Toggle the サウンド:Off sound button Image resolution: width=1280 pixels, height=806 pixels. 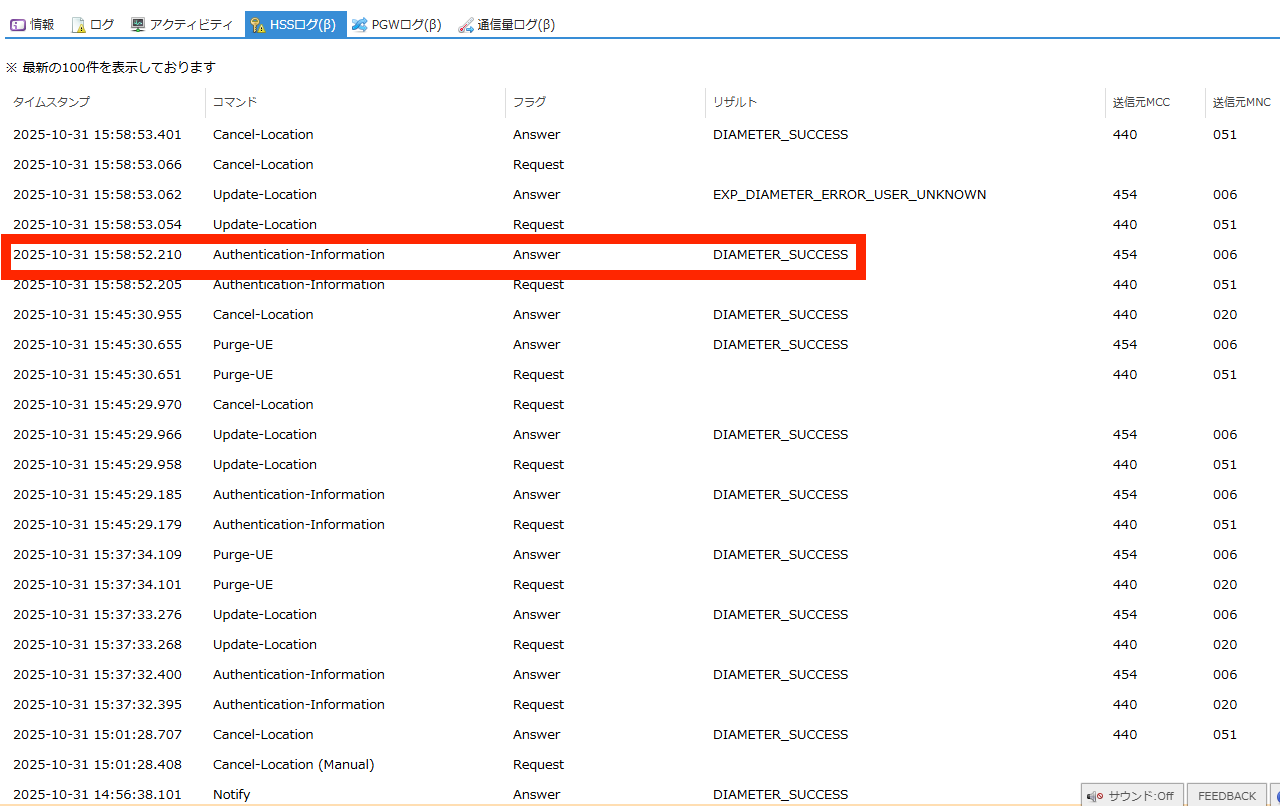tap(1132, 796)
